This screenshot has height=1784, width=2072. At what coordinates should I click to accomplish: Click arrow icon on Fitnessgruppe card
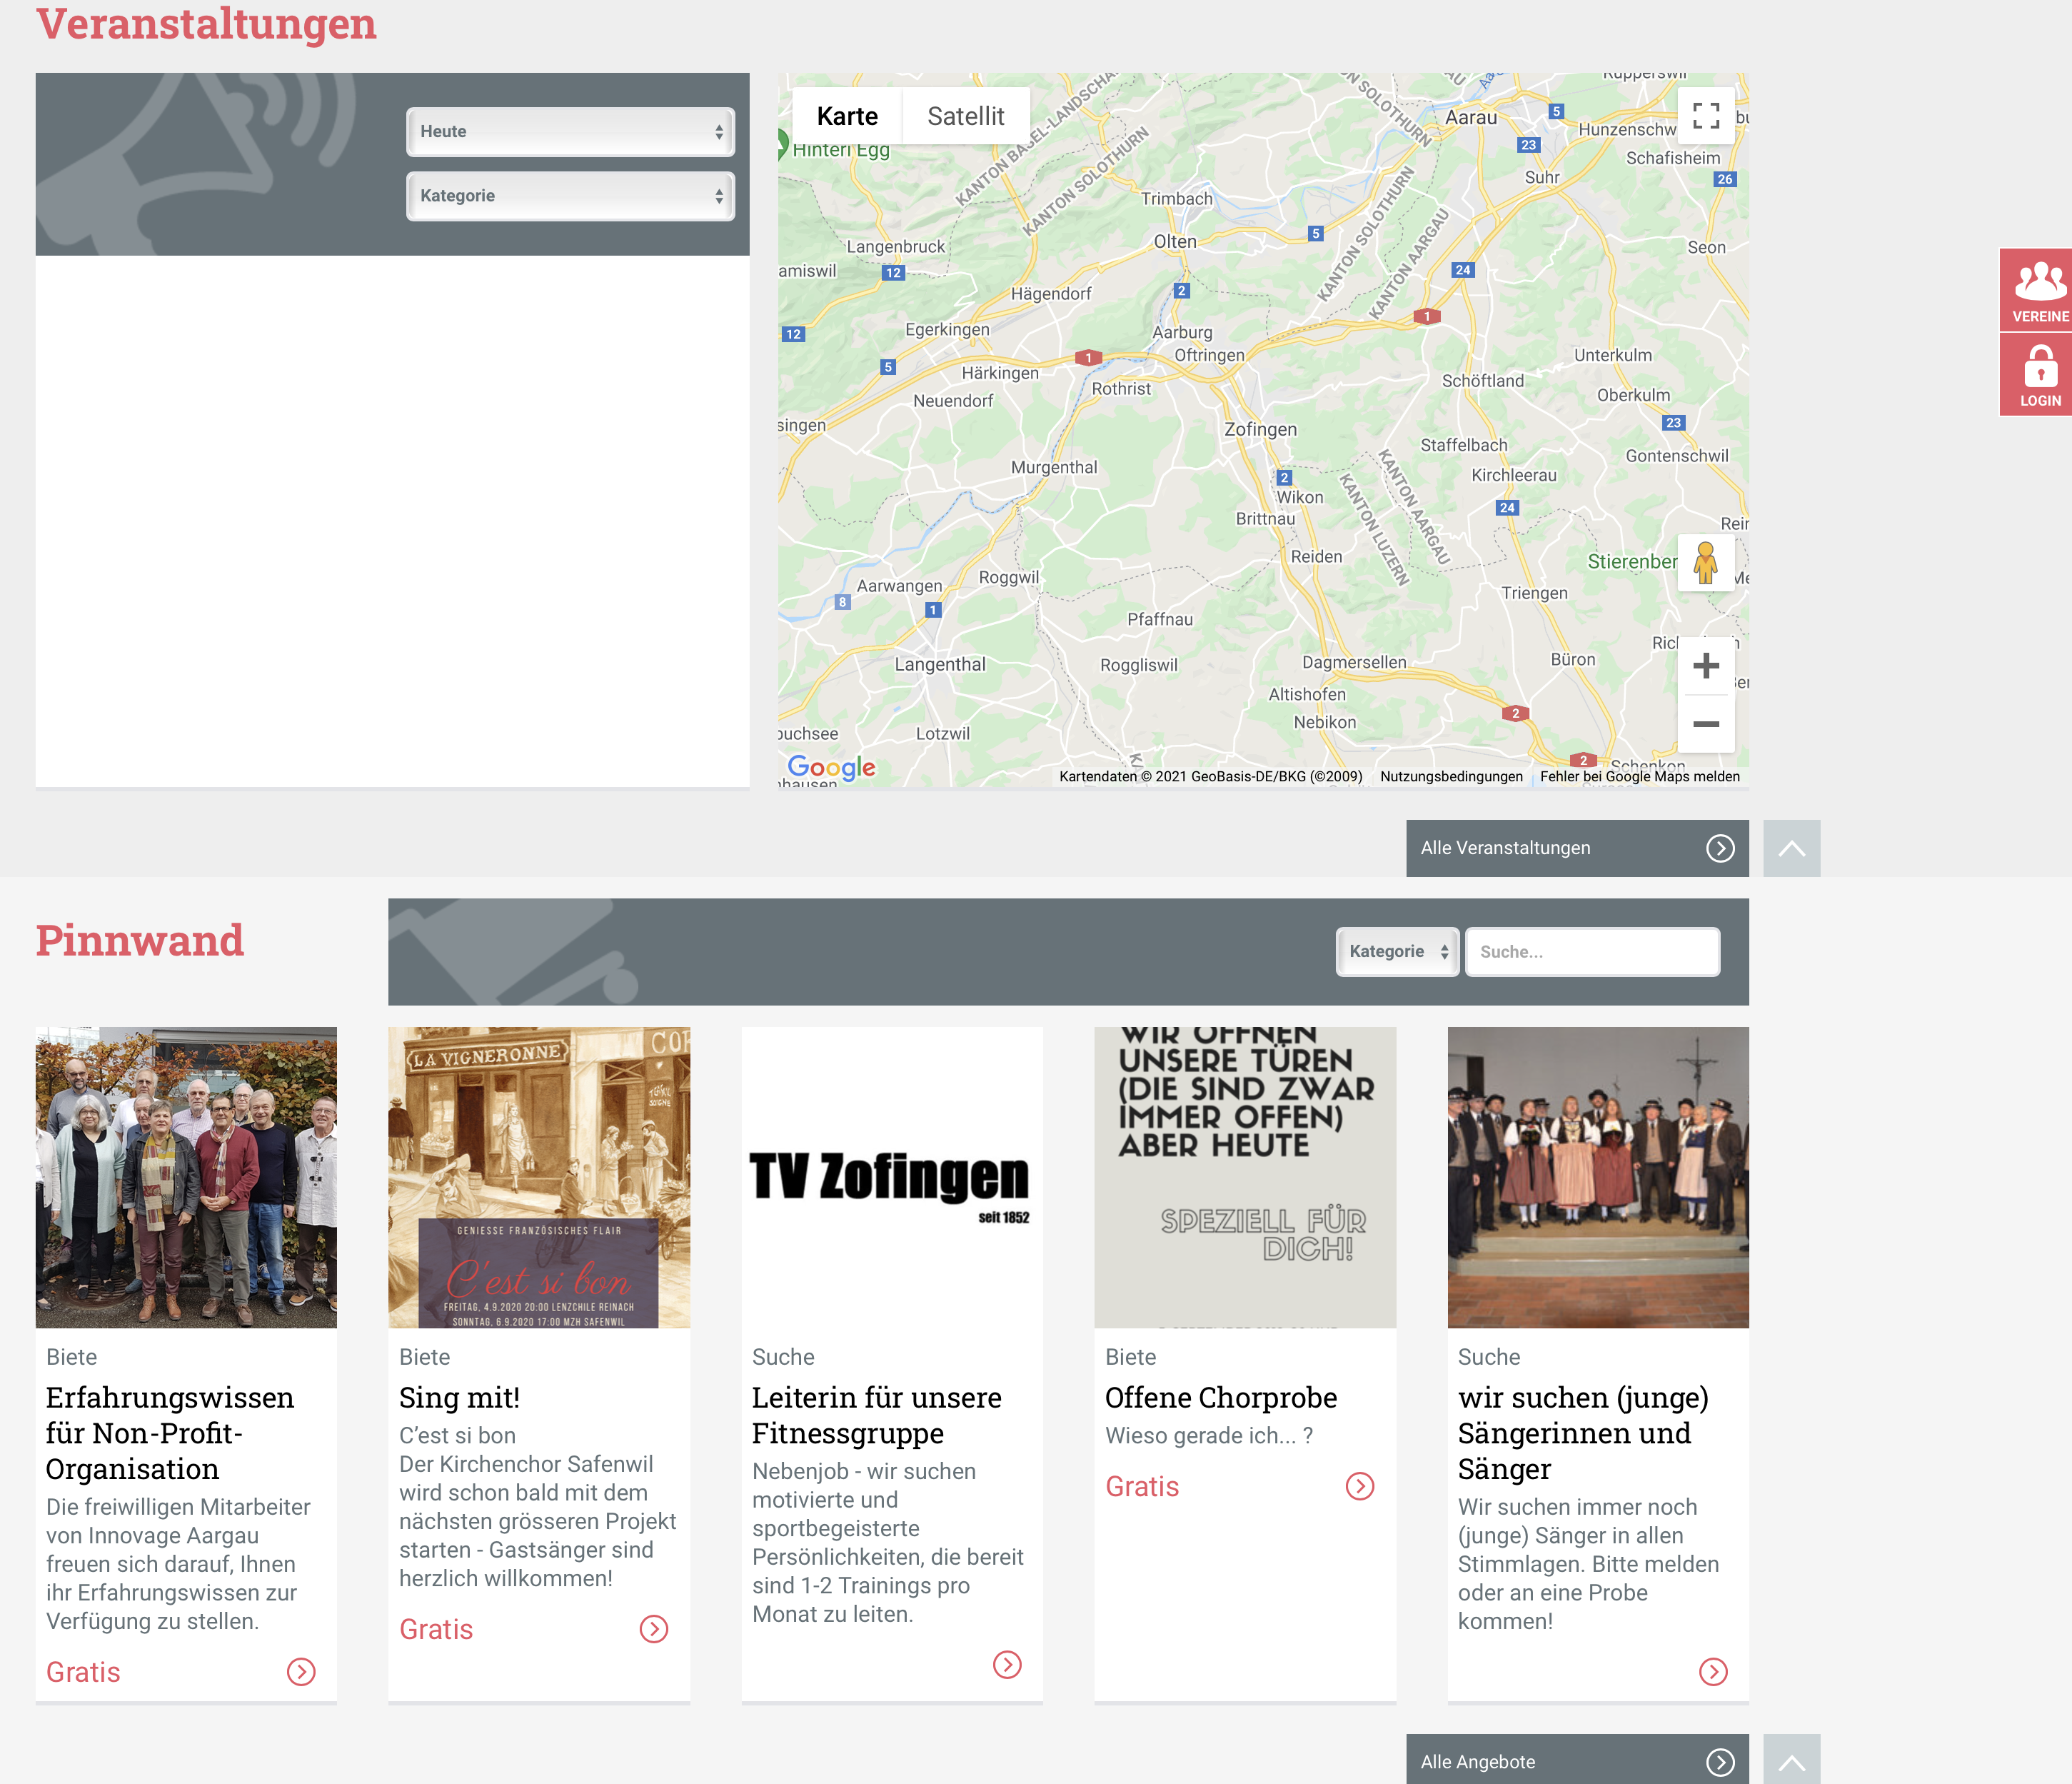[1006, 1664]
